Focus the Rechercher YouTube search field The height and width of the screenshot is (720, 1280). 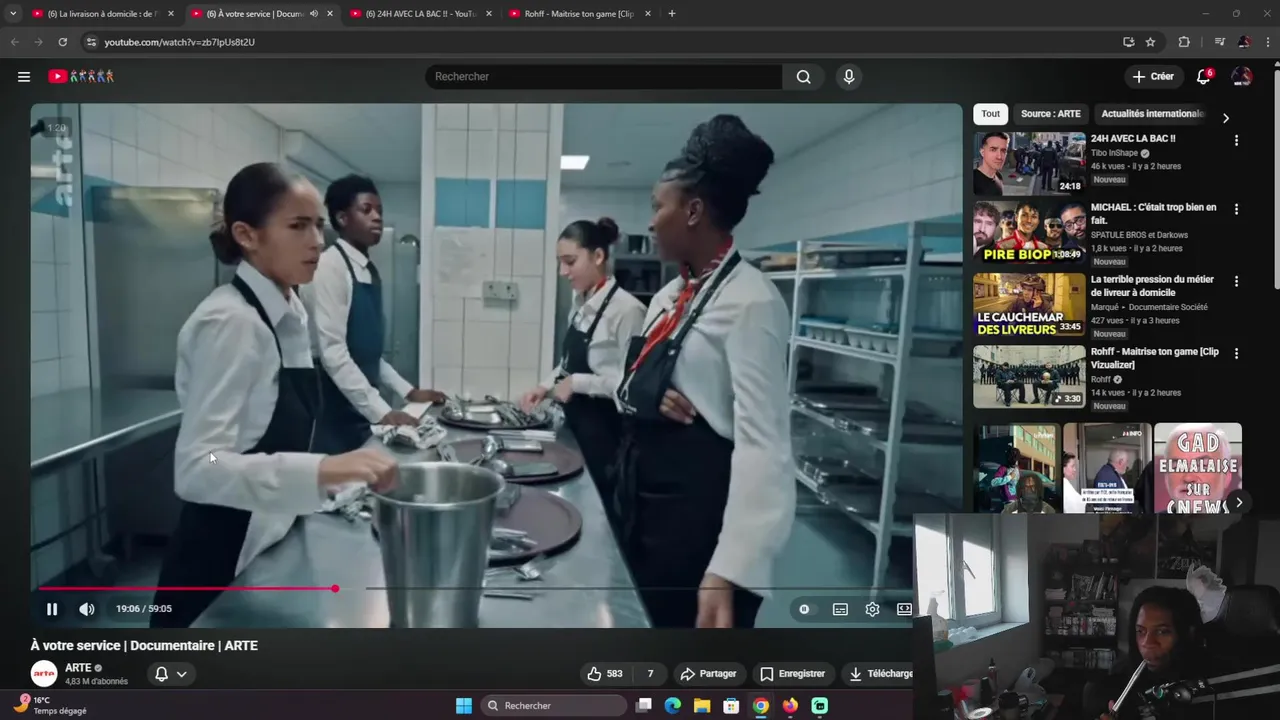pos(604,77)
